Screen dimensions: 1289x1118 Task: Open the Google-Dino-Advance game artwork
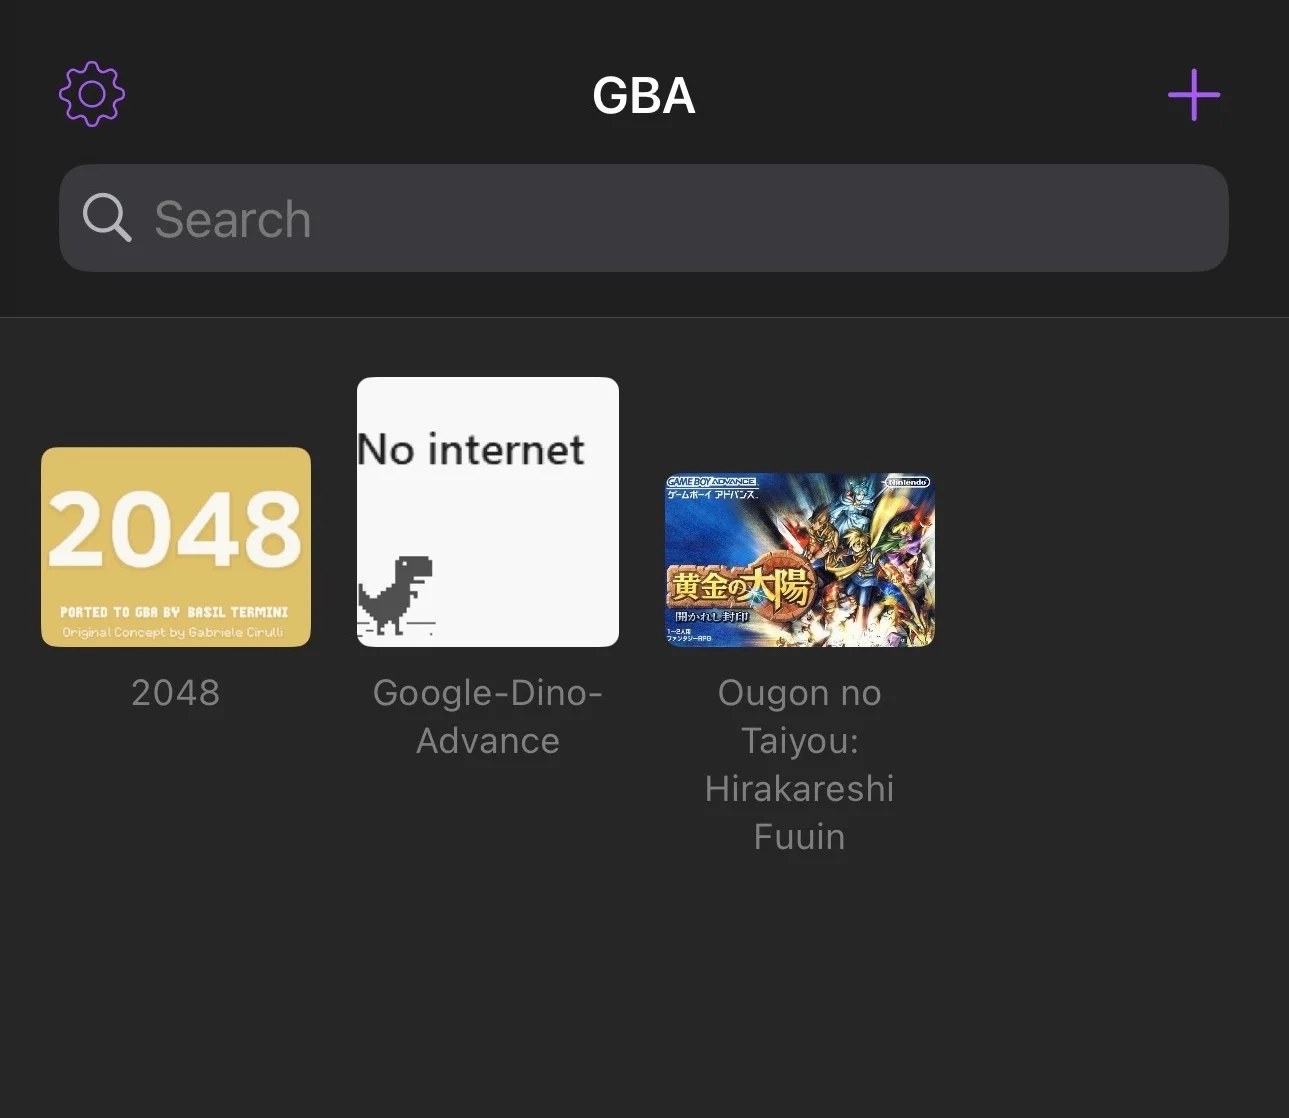488,512
